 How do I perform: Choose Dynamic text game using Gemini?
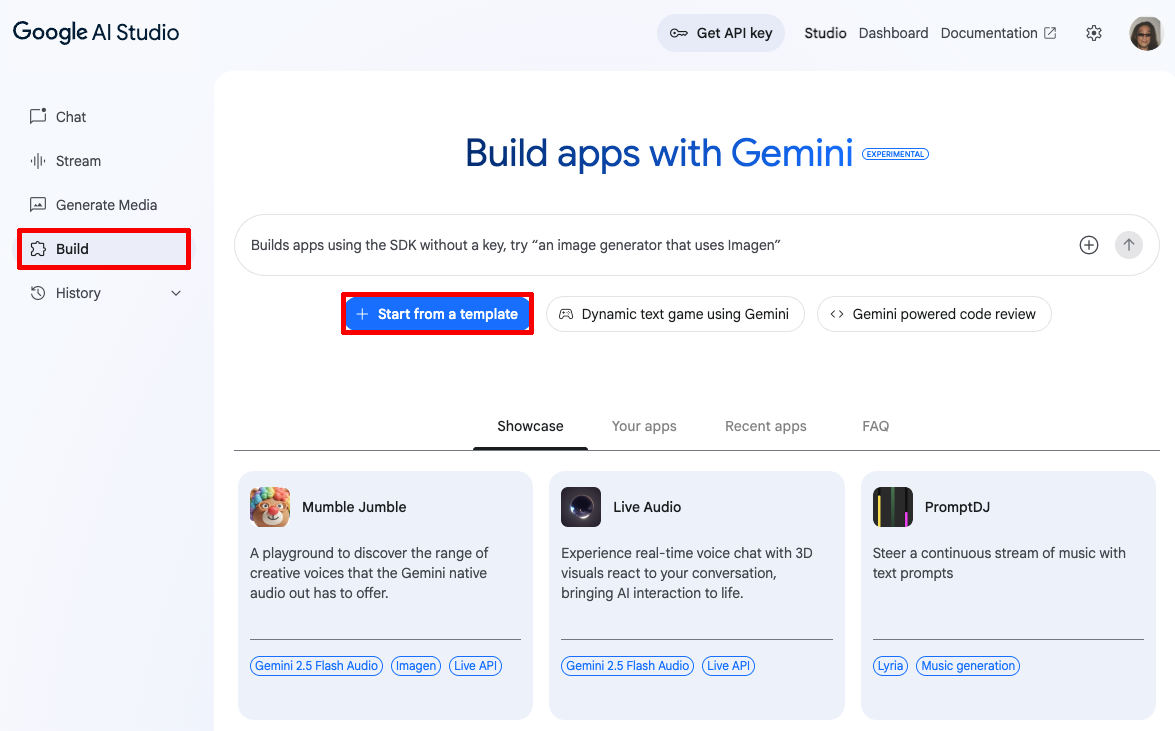[675, 314]
